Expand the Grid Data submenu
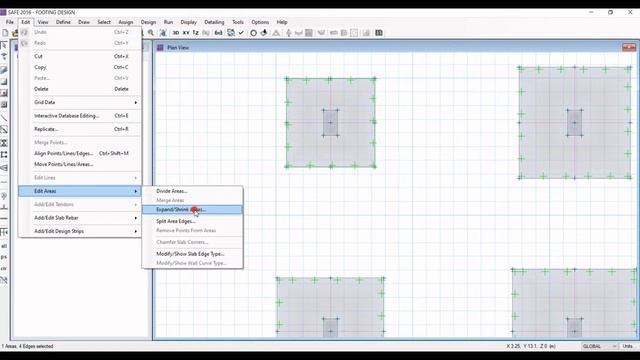 pyautogui.click(x=80, y=102)
